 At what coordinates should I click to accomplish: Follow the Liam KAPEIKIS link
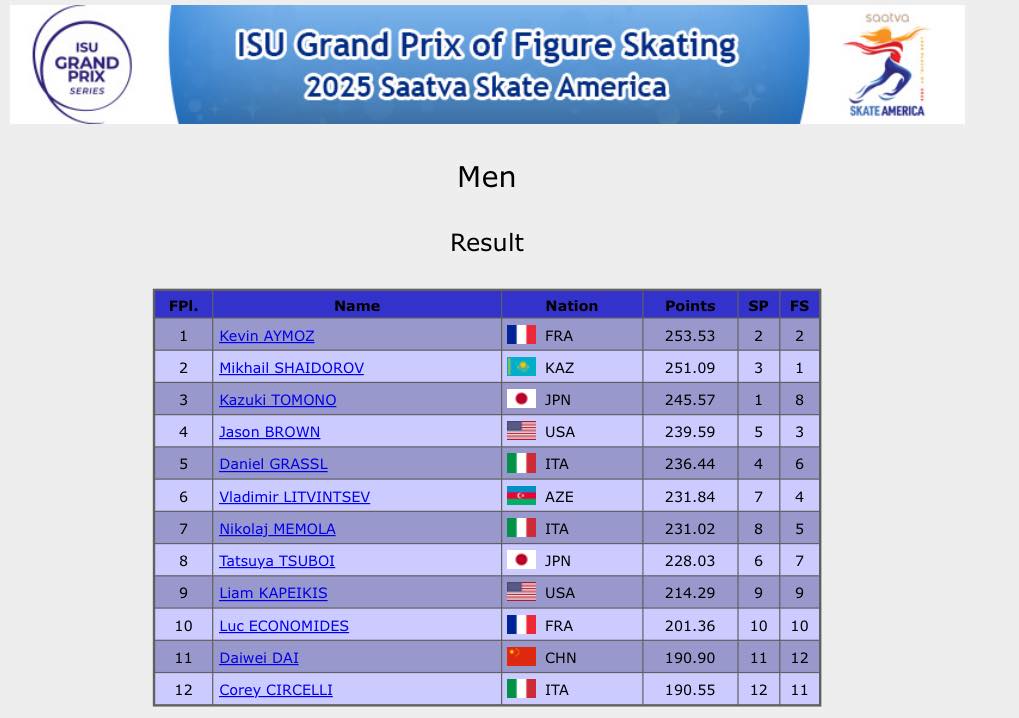pos(273,593)
